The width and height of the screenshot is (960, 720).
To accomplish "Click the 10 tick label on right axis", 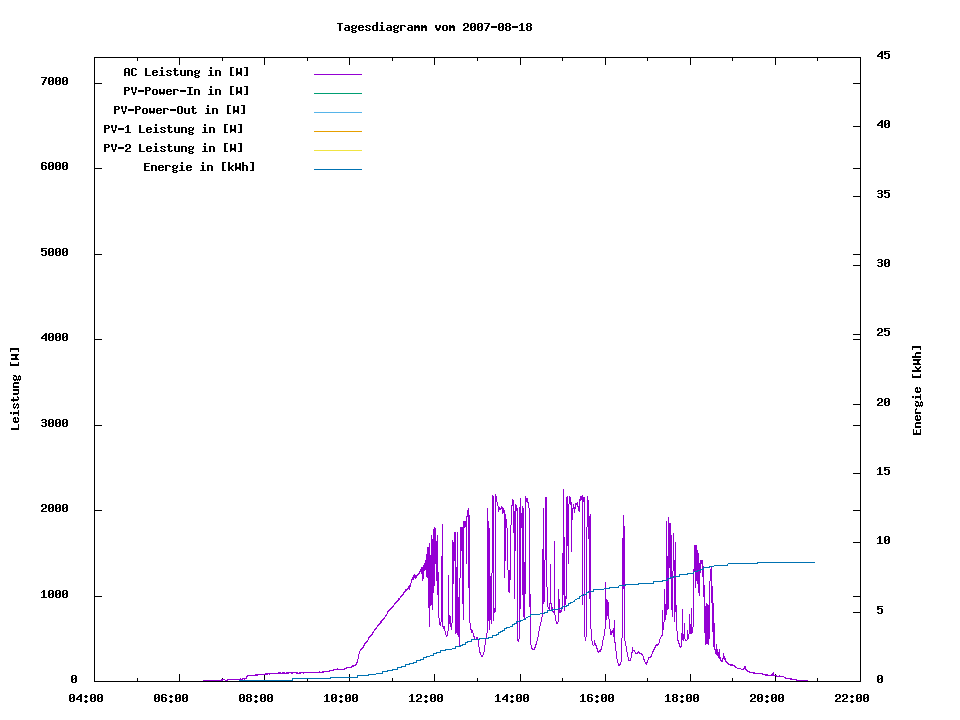I will (883, 541).
